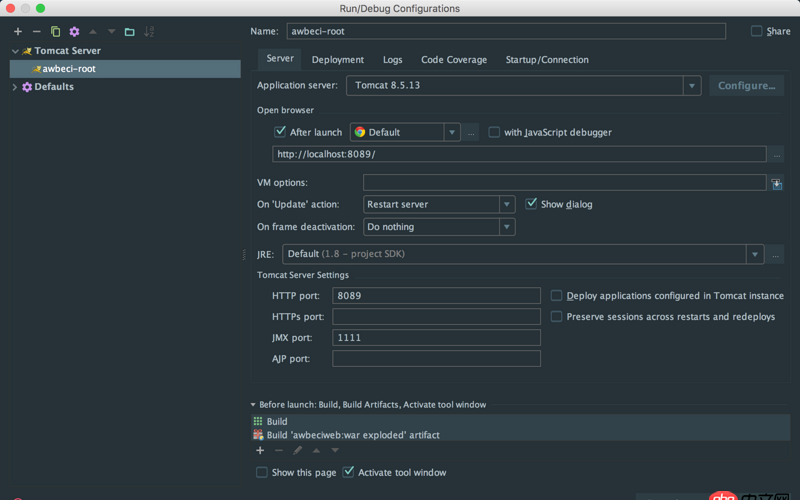Image resolution: width=800 pixels, height=500 pixels.
Task: Click the JMX port field
Action: click(436, 337)
